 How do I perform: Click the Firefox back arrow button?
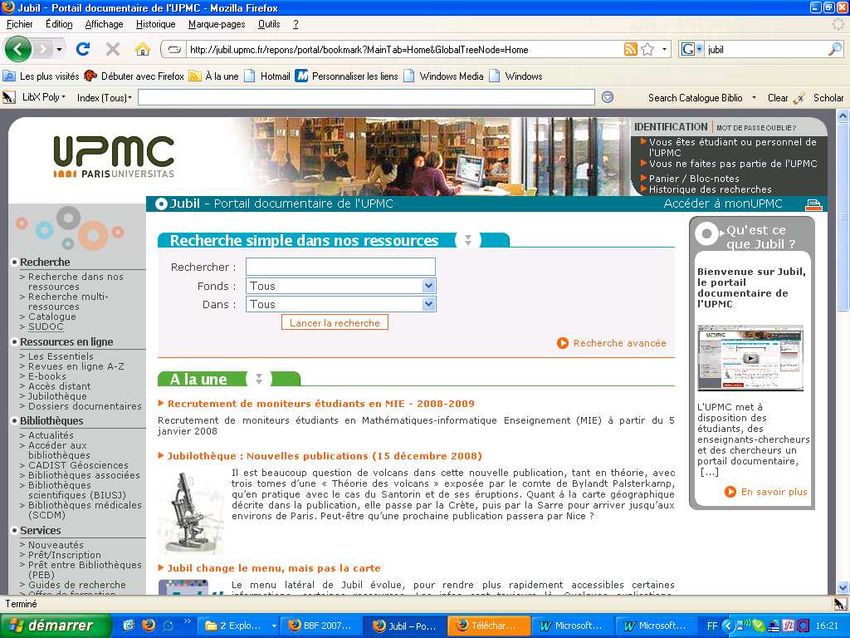click(18, 49)
